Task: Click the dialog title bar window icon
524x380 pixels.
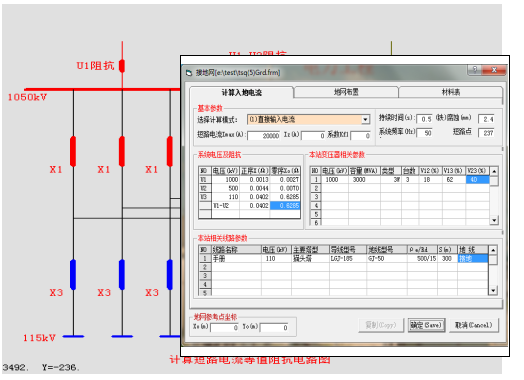Action: click(189, 73)
